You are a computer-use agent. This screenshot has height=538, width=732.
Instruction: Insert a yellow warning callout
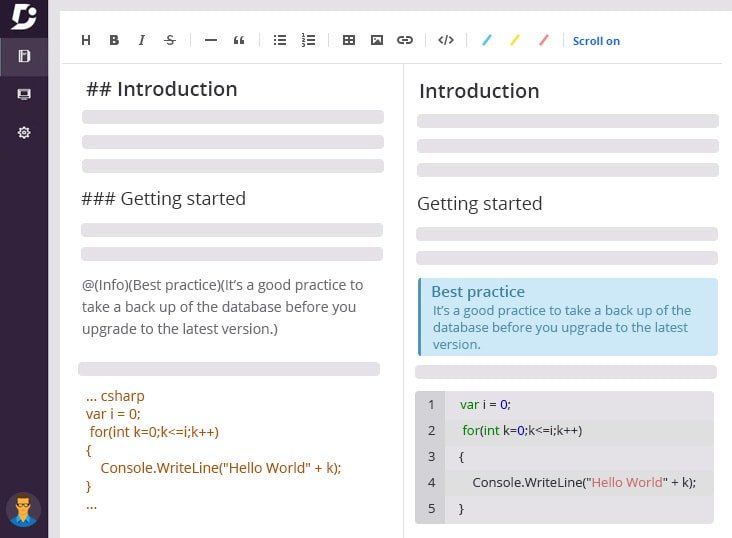pos(515,41)
